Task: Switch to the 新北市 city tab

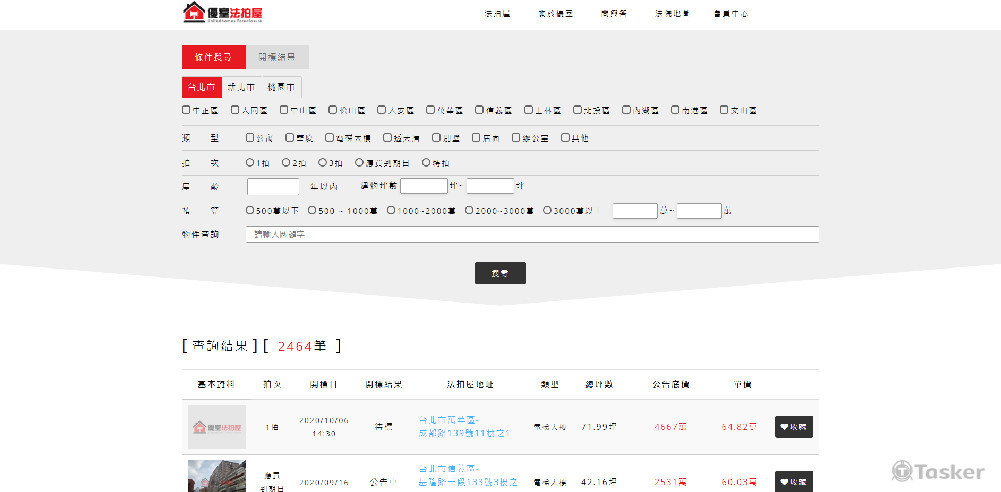Action: [x=241, y=88]
